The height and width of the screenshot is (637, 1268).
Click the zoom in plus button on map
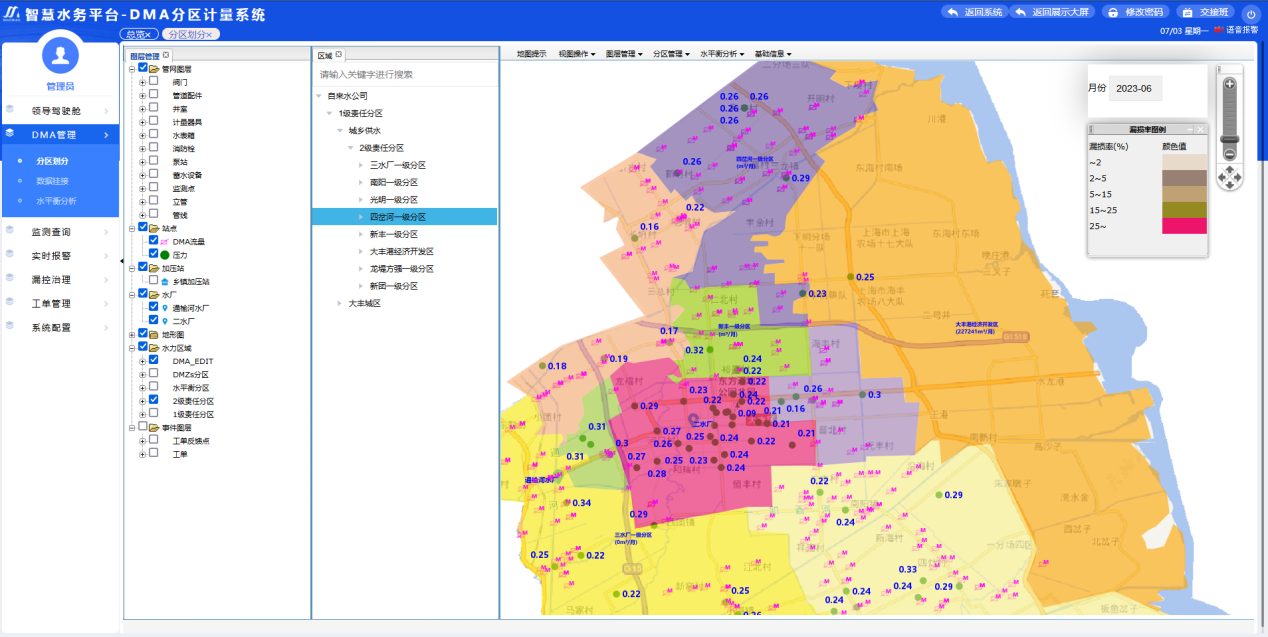1229,85
